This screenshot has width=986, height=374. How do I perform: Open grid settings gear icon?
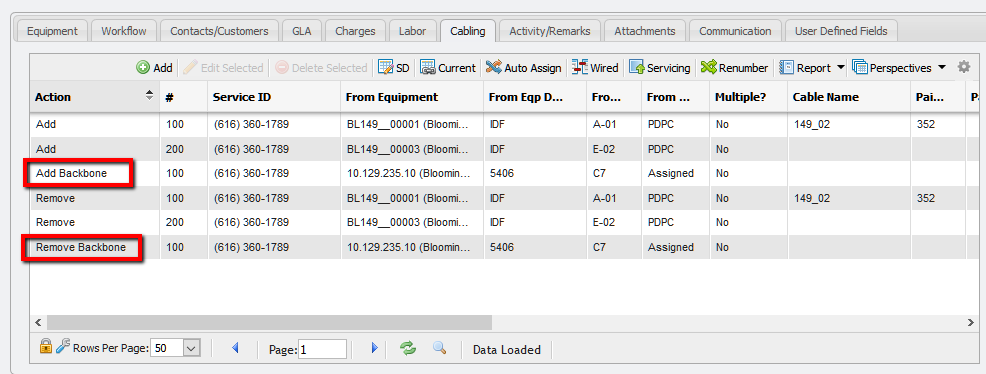963,67
